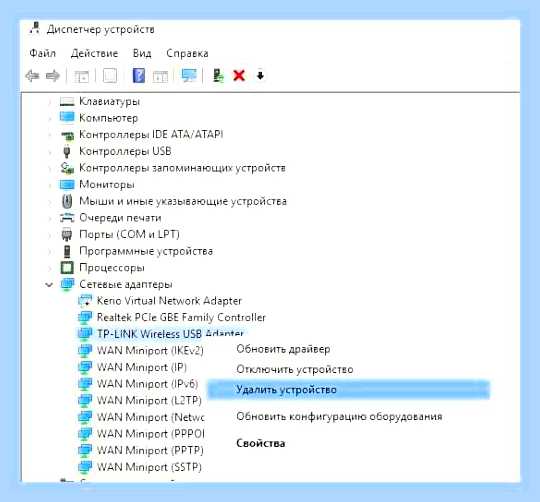Select WAN Miniport (IP)
The width and height of the screenshot is (540, 502).
142,367
